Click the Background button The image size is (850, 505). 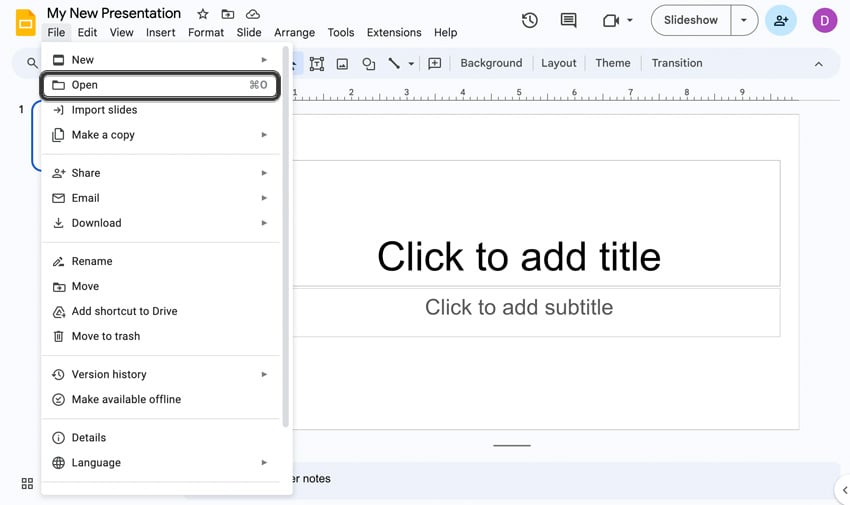click(491, 63)
